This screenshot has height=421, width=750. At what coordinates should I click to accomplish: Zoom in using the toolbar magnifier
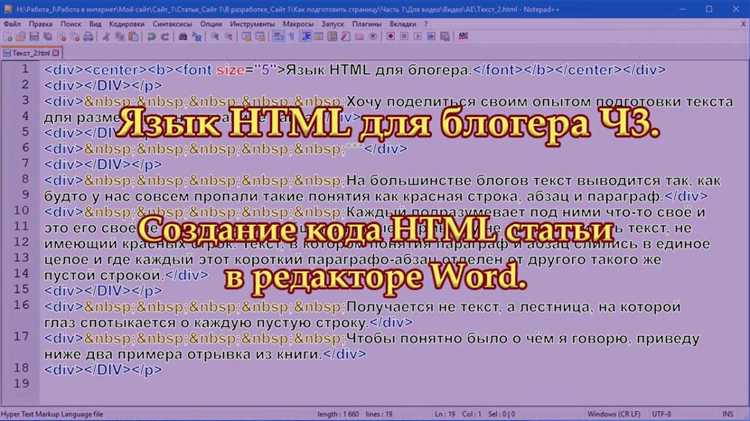215,36
